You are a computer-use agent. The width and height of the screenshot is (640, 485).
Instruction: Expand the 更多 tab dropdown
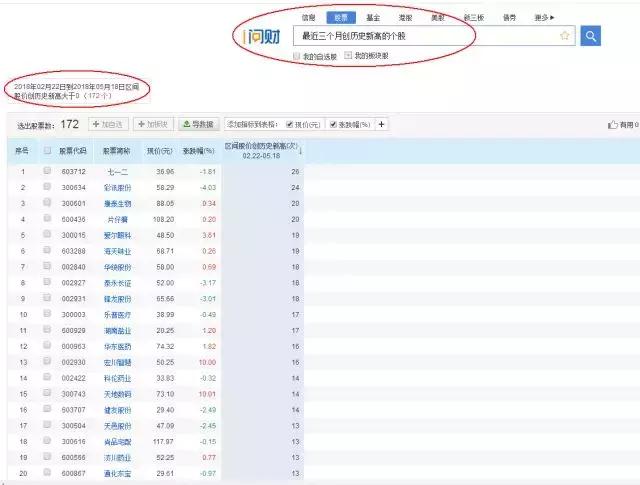click(544, 18)
